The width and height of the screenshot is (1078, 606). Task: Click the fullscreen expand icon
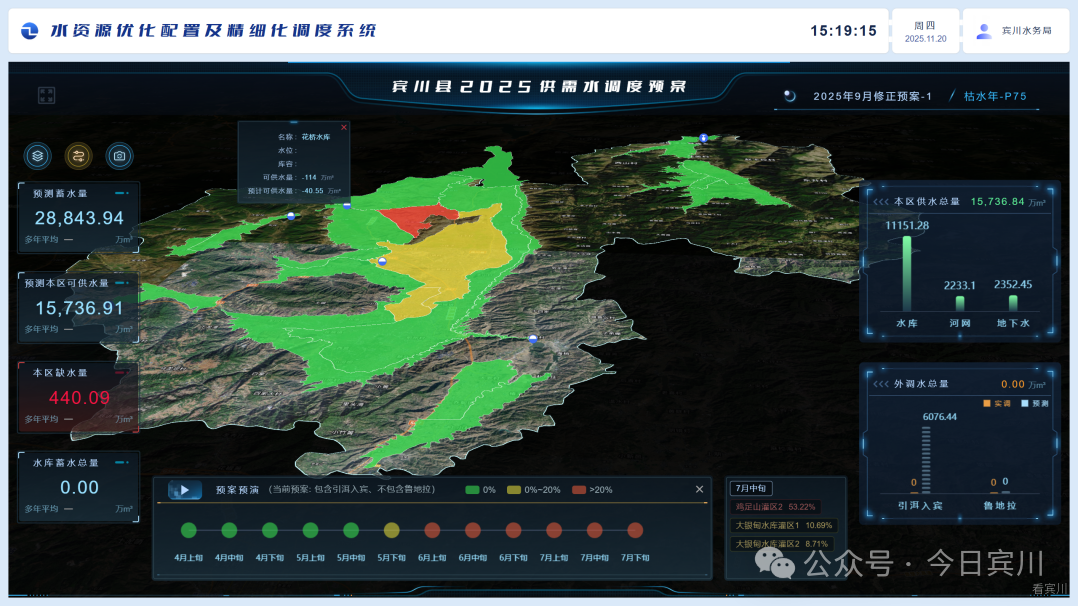46,95
